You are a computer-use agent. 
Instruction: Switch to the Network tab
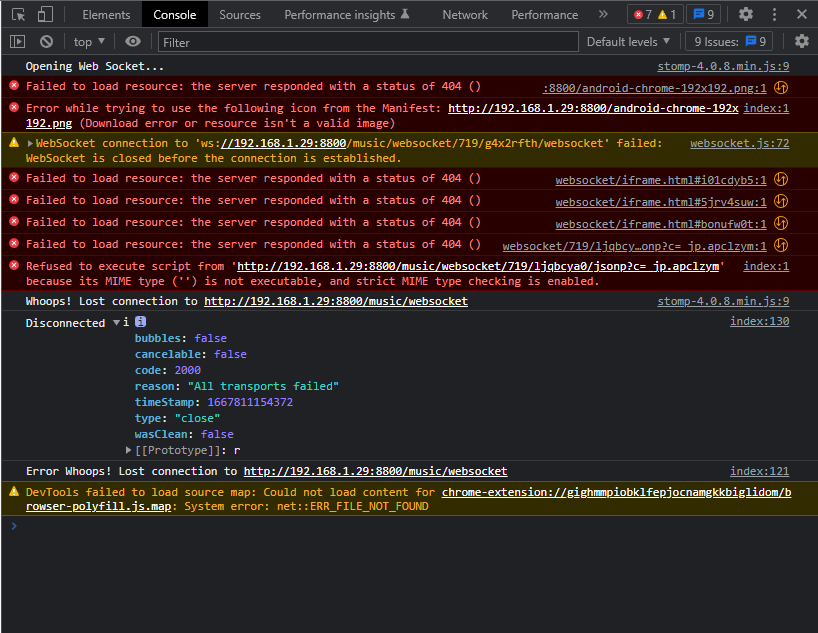[x=465, y=14]
